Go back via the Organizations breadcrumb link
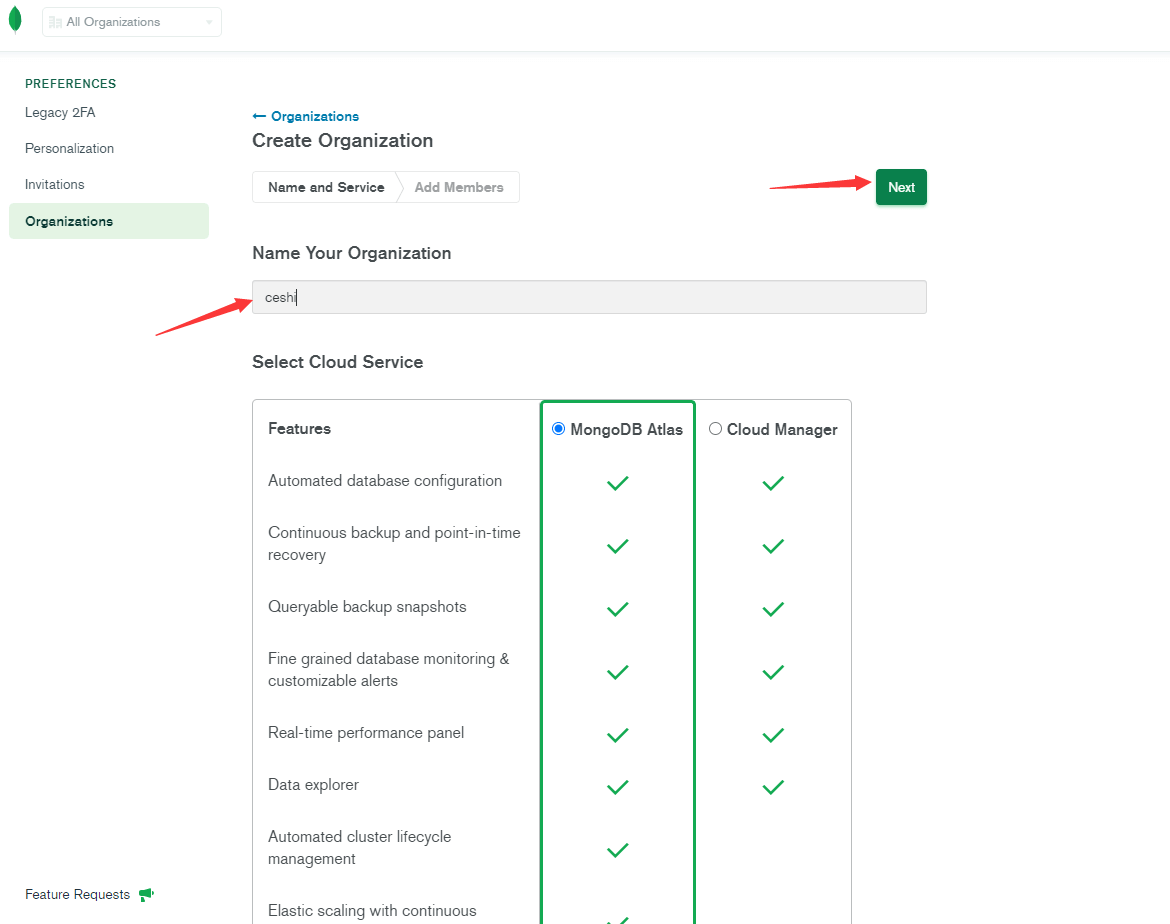 (315, 116)
